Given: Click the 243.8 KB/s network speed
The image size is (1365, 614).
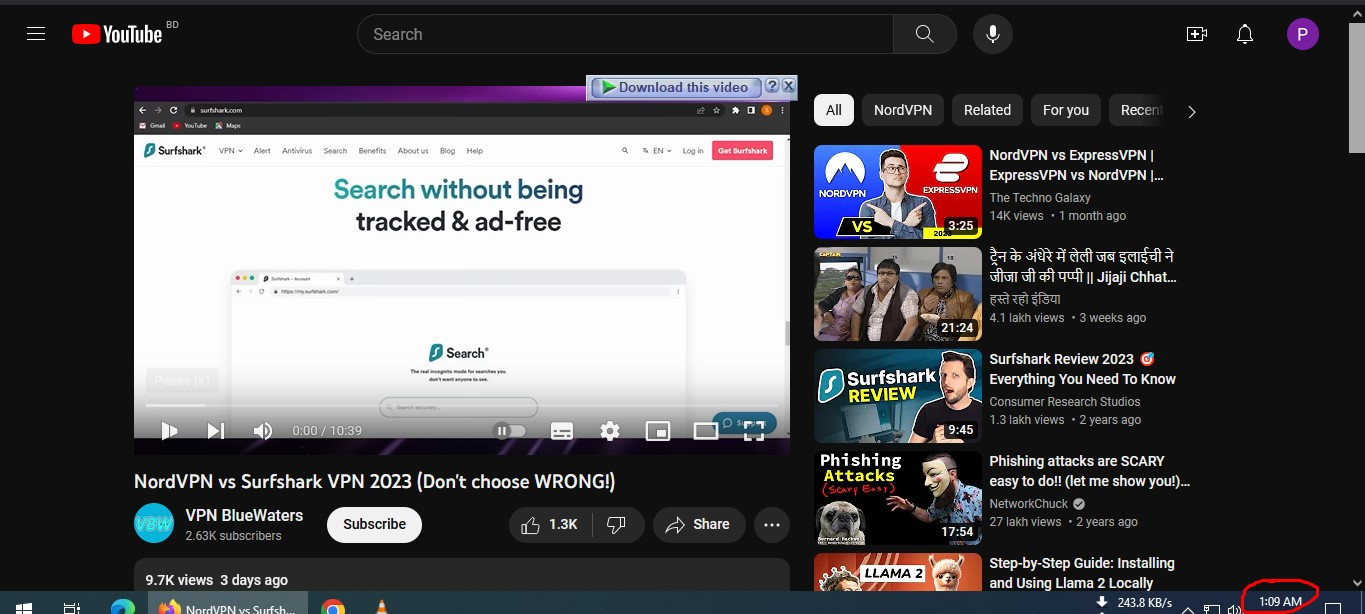Looking at the screenshot, I should (x=1145, y=603).
